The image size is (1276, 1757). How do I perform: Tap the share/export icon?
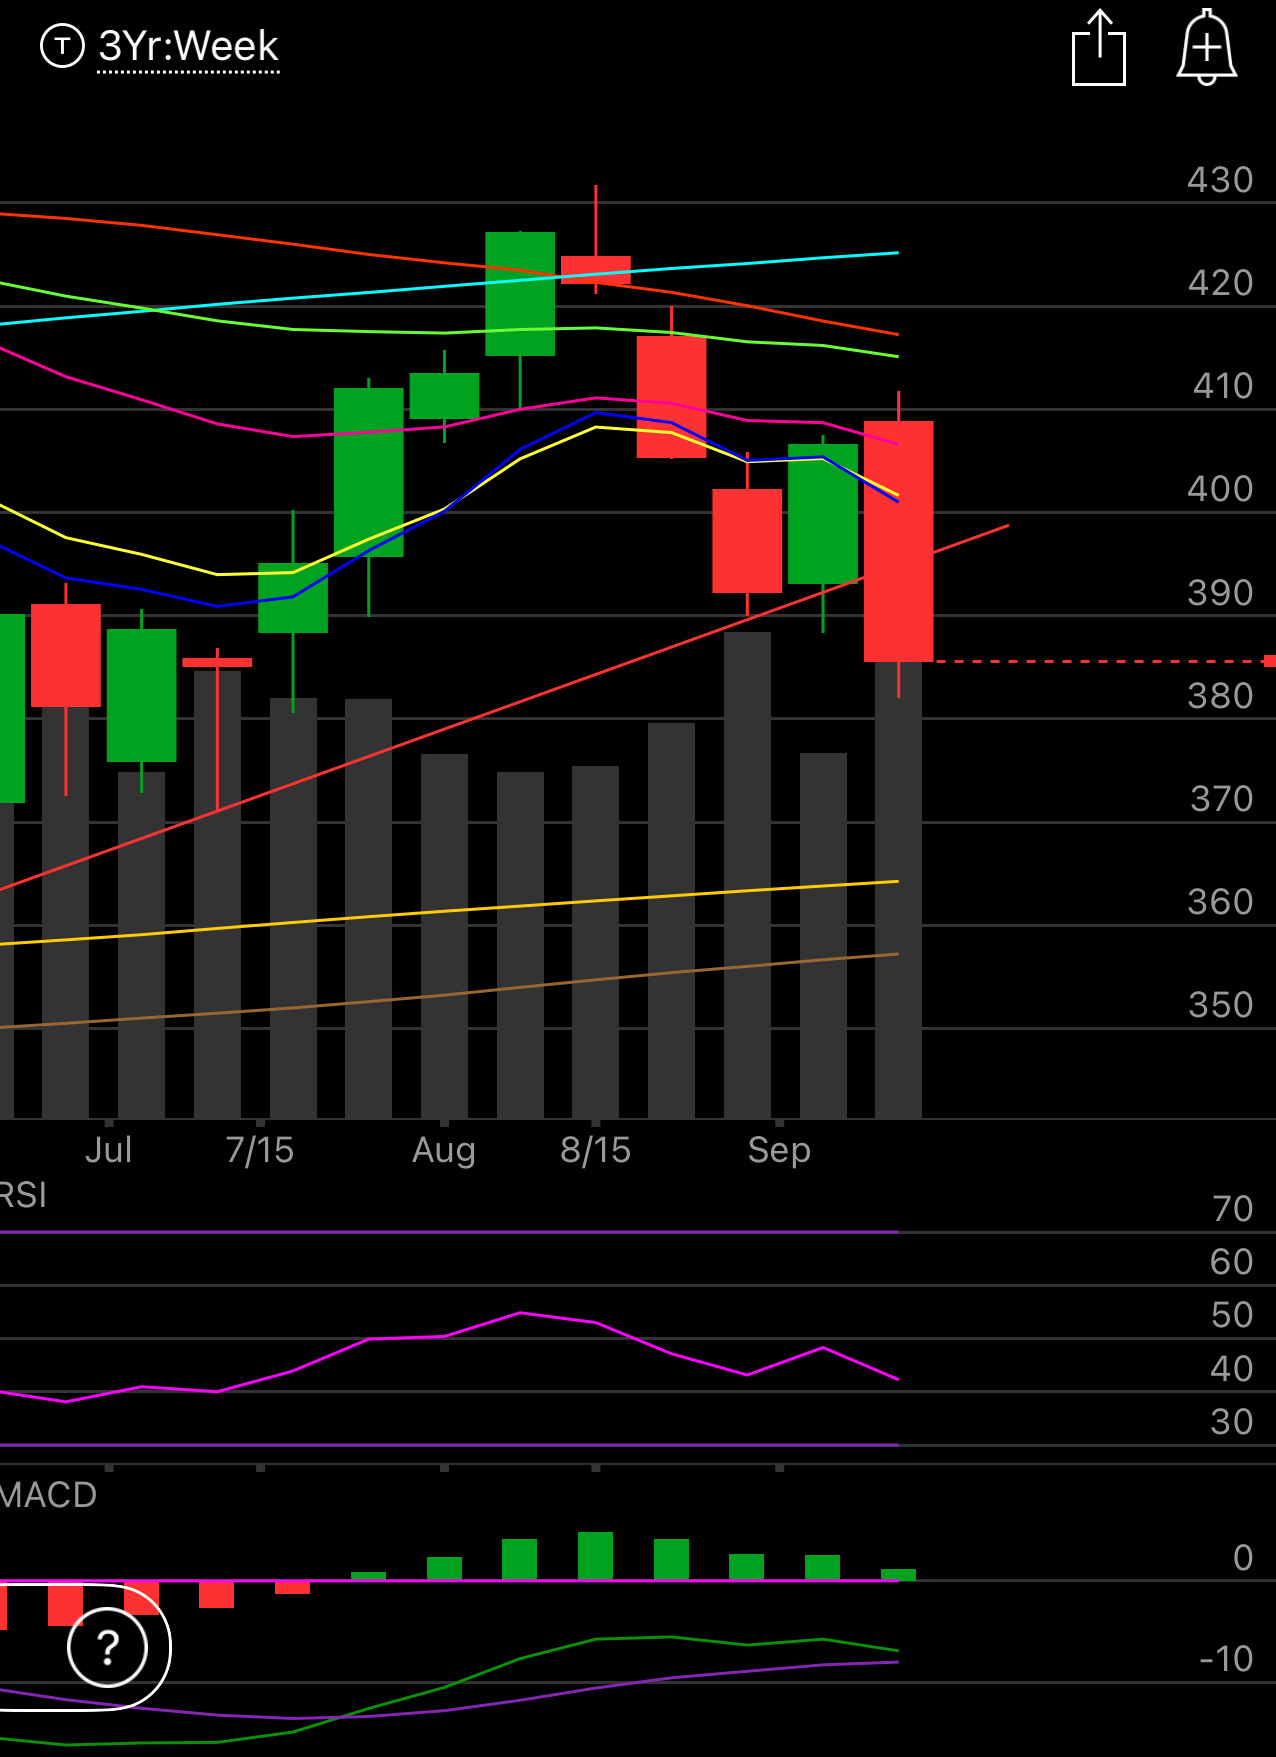click(x=1099, y=47)
